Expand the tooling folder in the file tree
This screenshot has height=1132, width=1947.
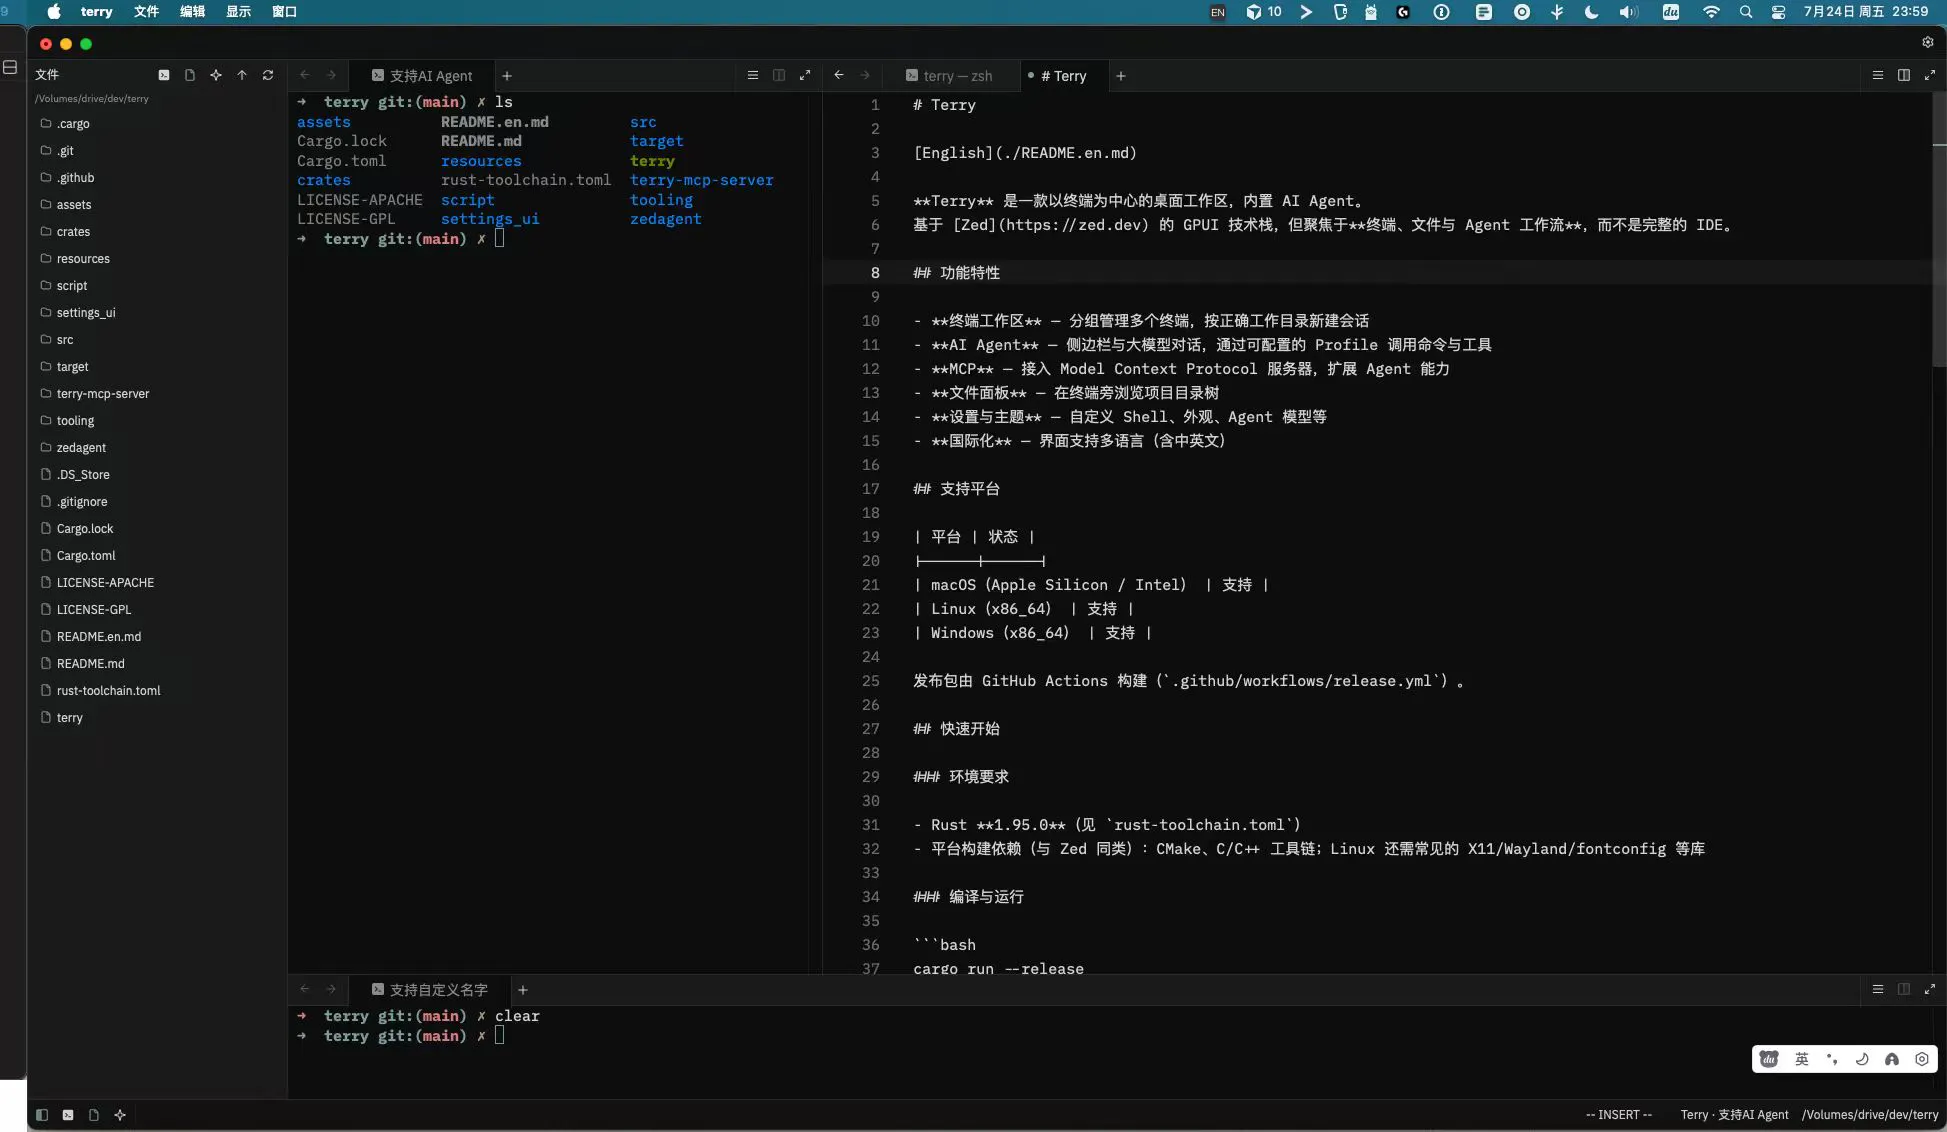coord(157,421)
